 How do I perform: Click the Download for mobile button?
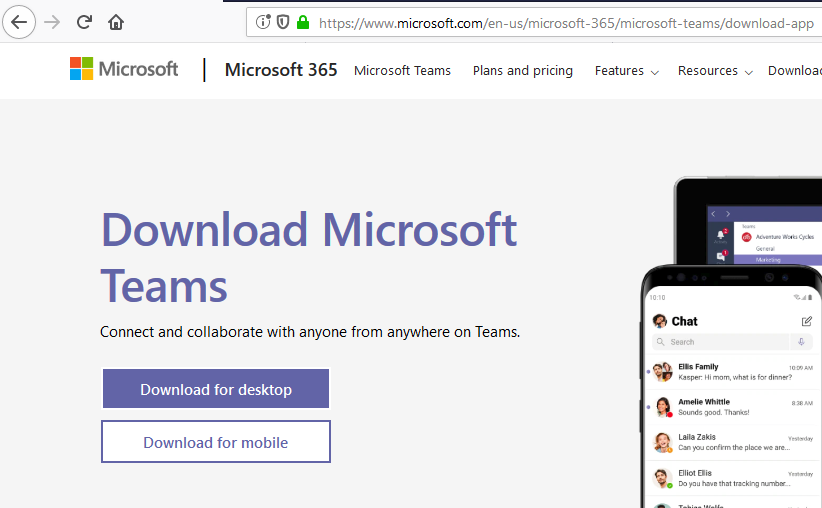[x=216, y=442]
